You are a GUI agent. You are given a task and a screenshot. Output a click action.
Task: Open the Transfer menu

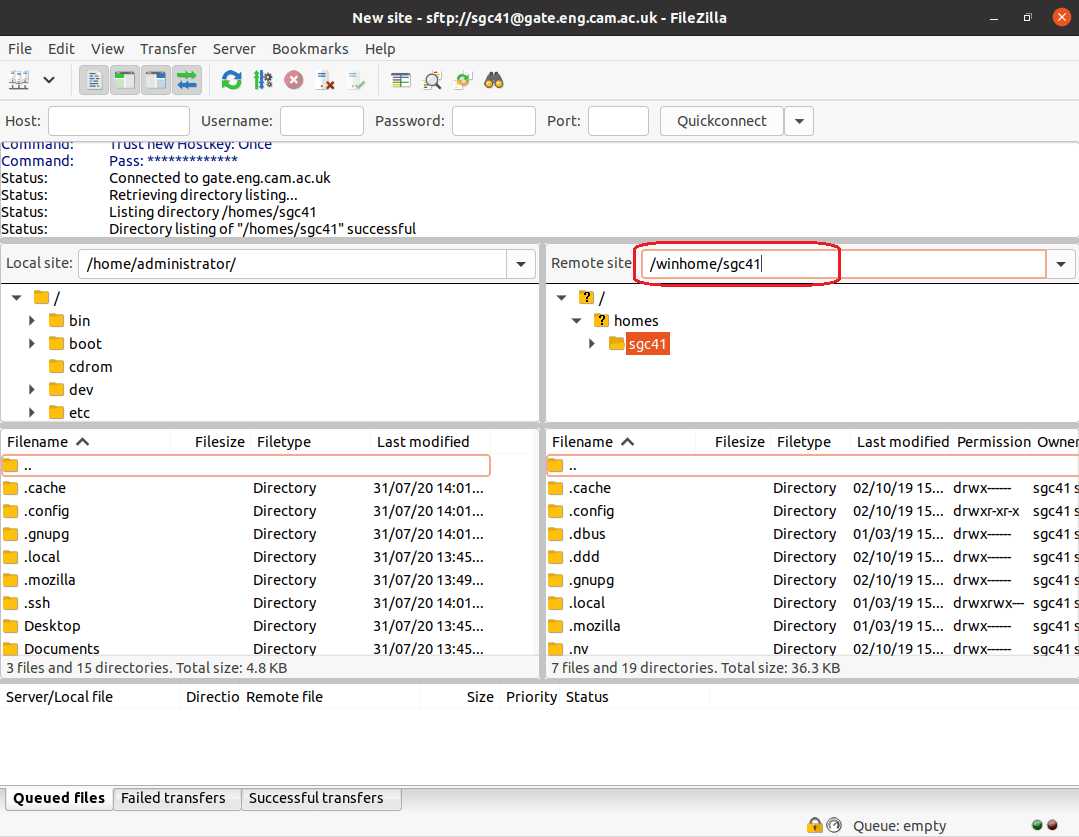click(168, 48)
